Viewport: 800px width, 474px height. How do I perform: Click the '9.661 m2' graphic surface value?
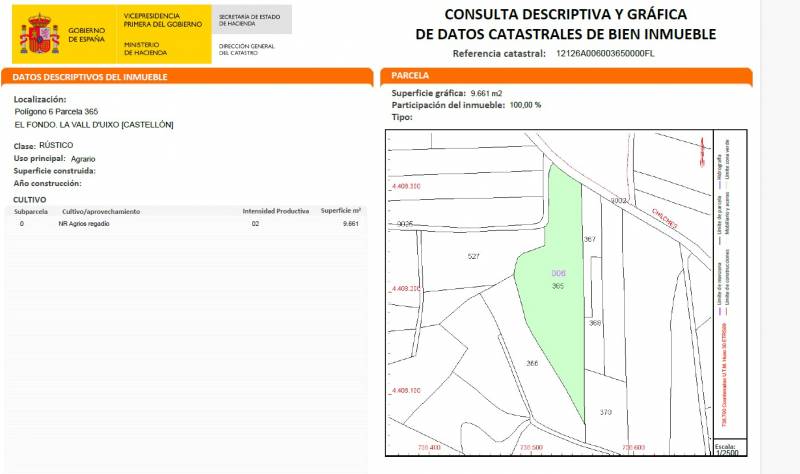tap(486, 93)
